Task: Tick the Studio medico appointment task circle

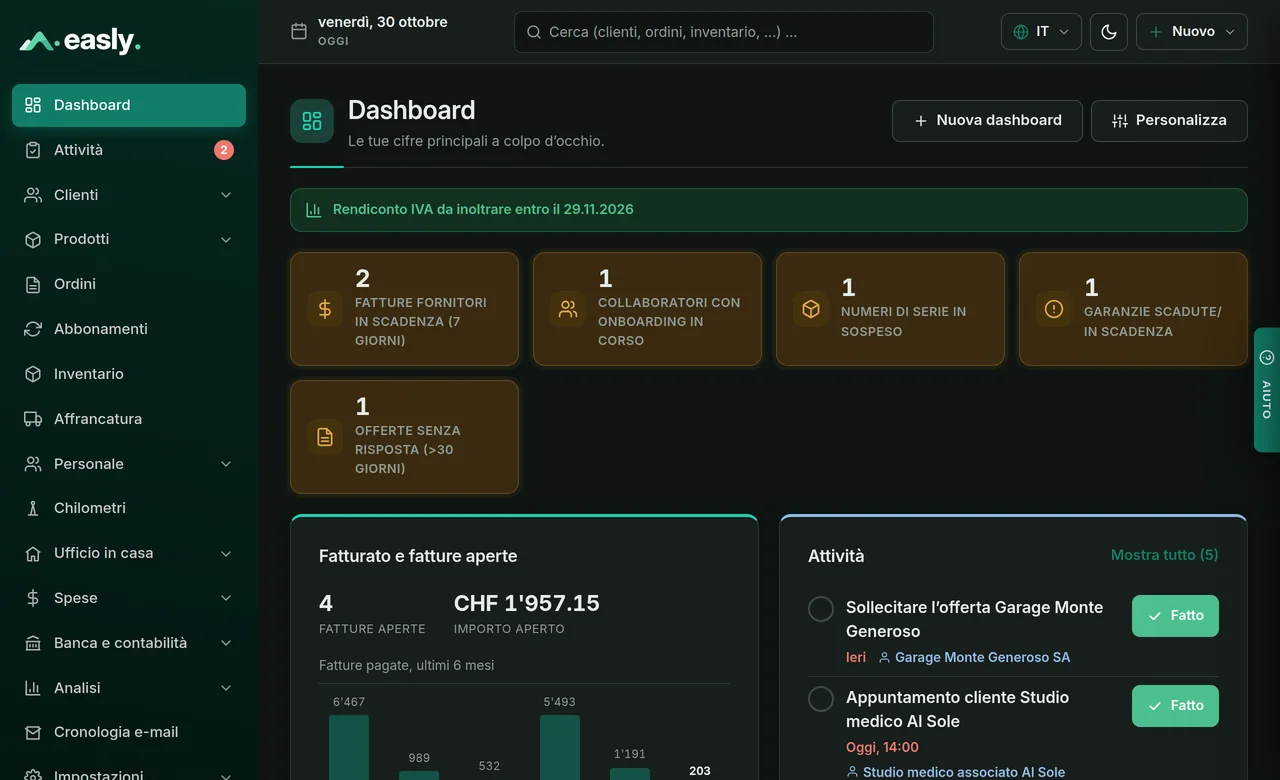Action: [x=821, y=699]
